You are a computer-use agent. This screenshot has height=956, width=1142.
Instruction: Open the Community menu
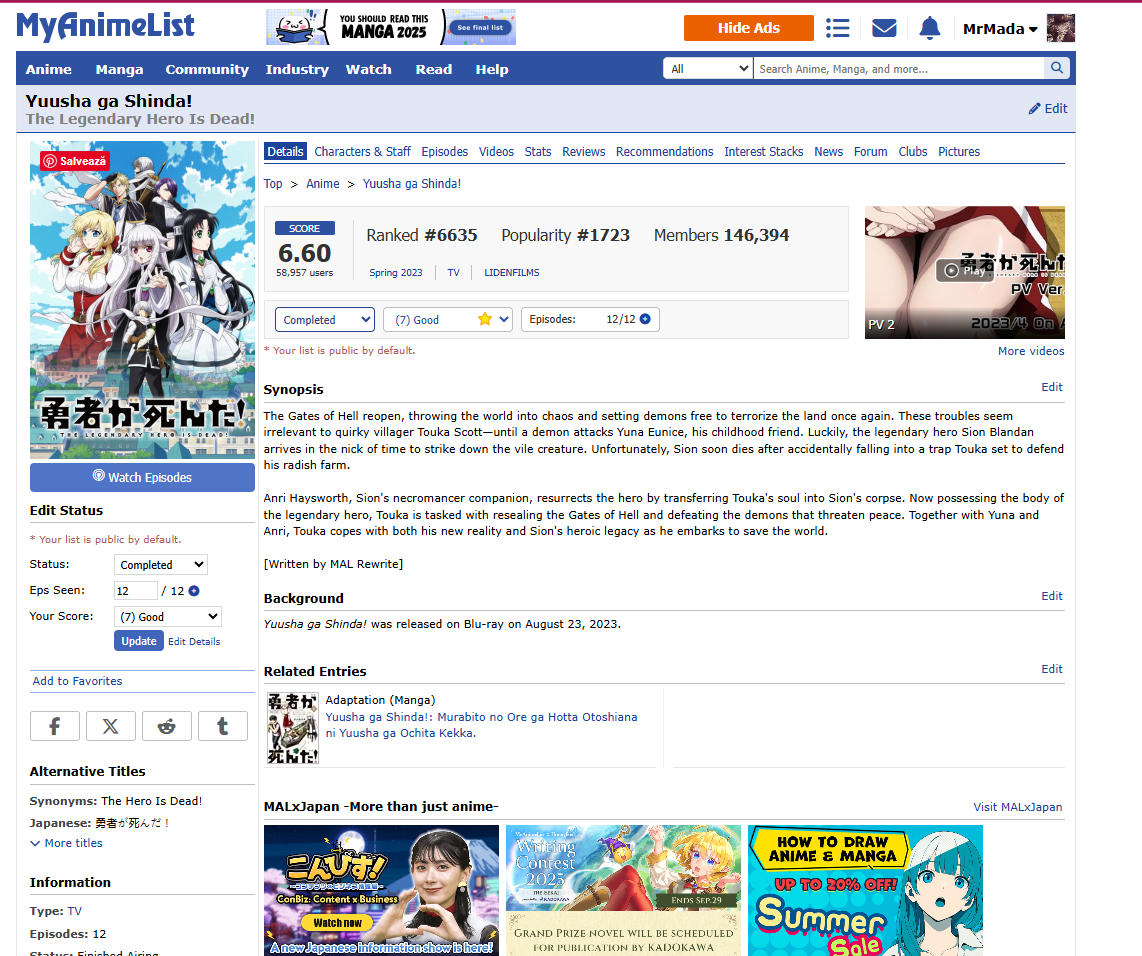[207, 69]
